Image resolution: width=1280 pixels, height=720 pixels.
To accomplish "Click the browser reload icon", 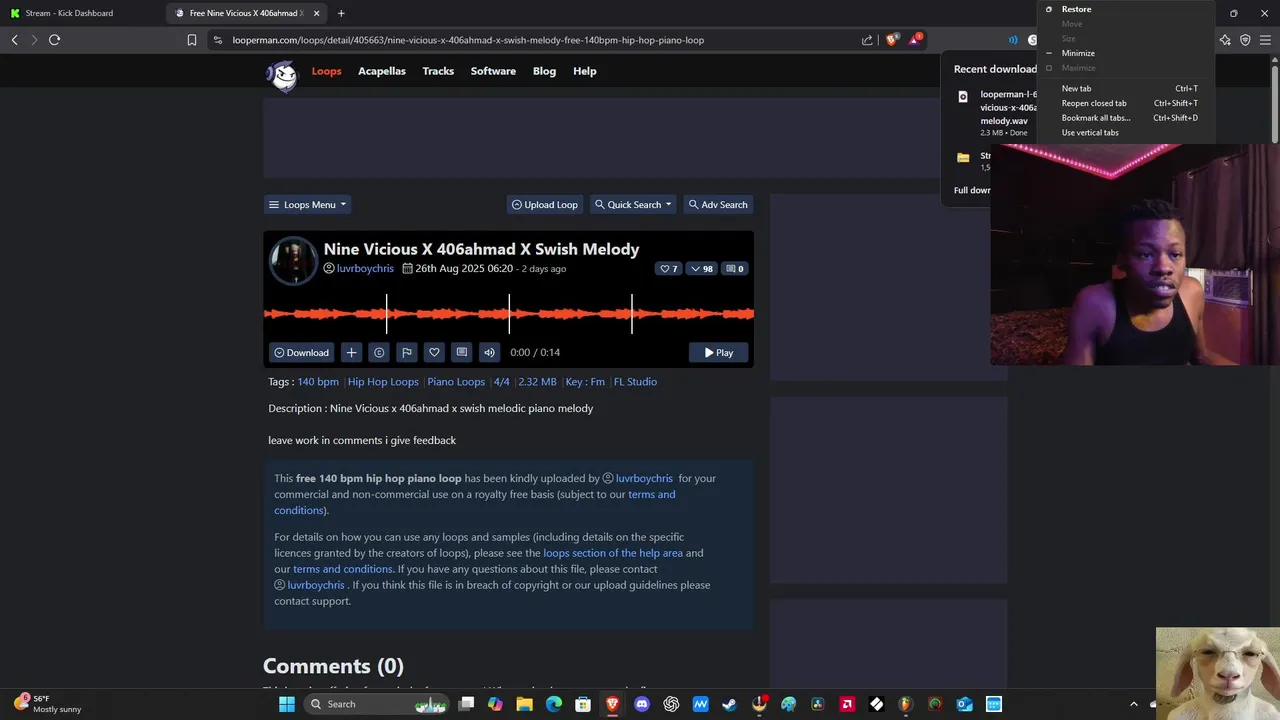I will coord(55,40).
